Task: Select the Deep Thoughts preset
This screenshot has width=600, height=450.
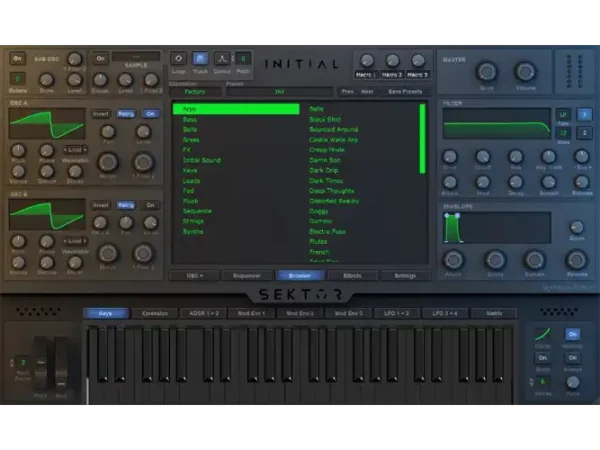Action: 332,191
